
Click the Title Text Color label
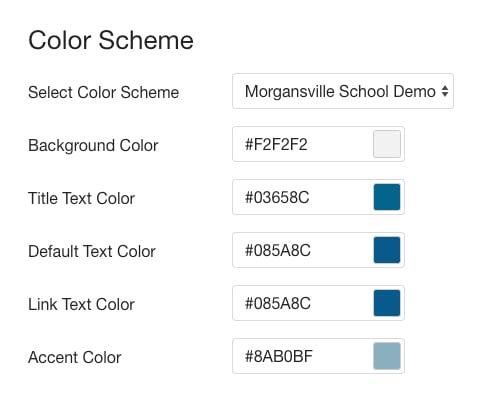[82, 198]
